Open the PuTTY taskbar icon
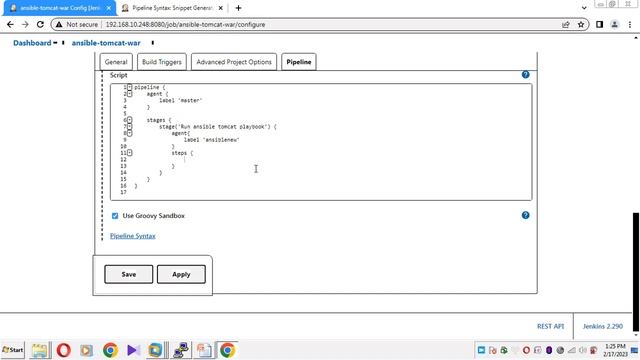The width and height of the screenshot is (640, 360). coord(180,350)
